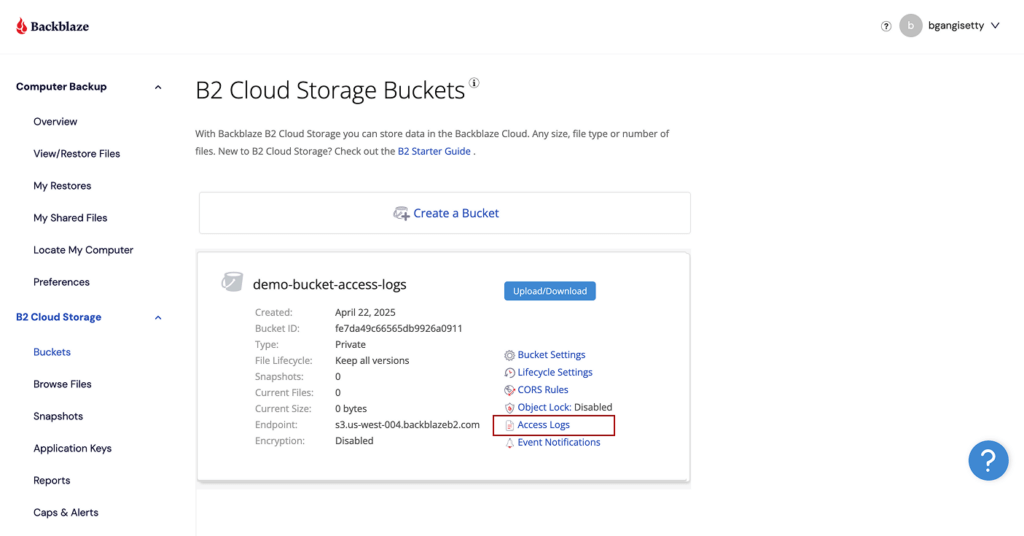Click the info icon beside page title
Viewport: 1024px width, 536px height.
pos(474,84)
